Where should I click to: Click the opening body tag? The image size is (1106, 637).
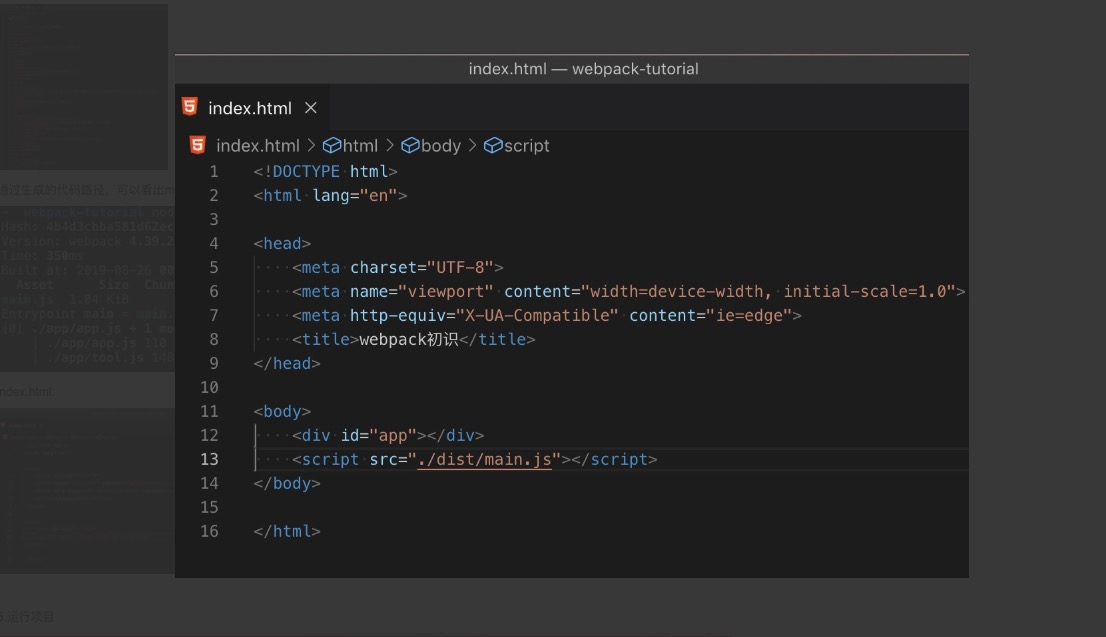point(282,411)
